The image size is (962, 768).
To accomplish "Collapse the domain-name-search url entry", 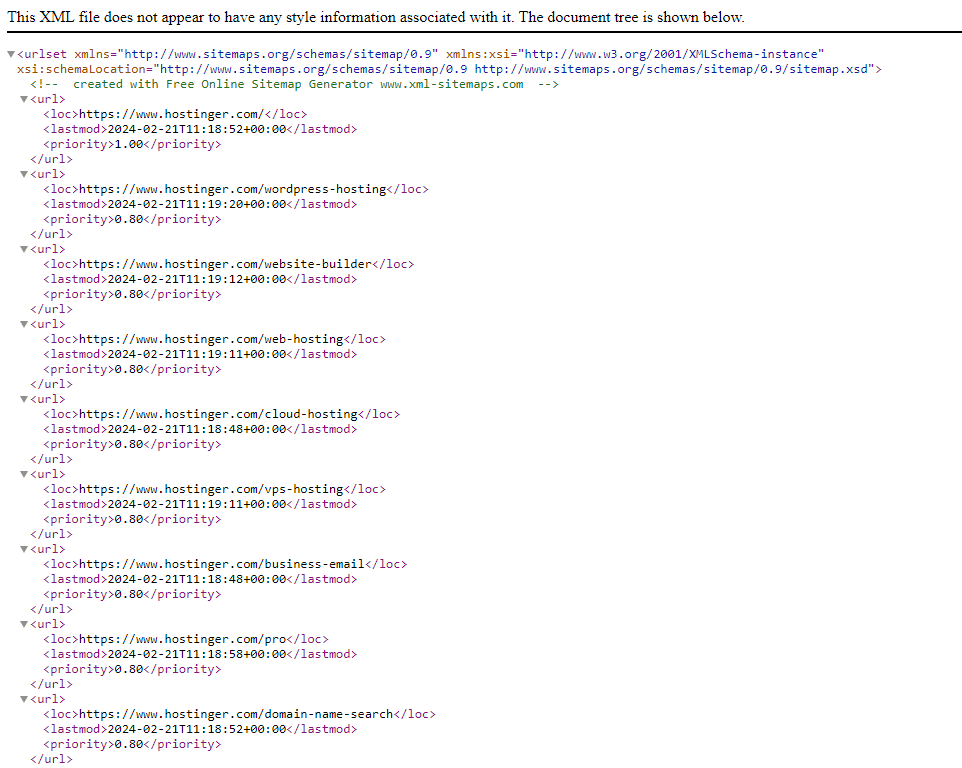I will [23, 699].
